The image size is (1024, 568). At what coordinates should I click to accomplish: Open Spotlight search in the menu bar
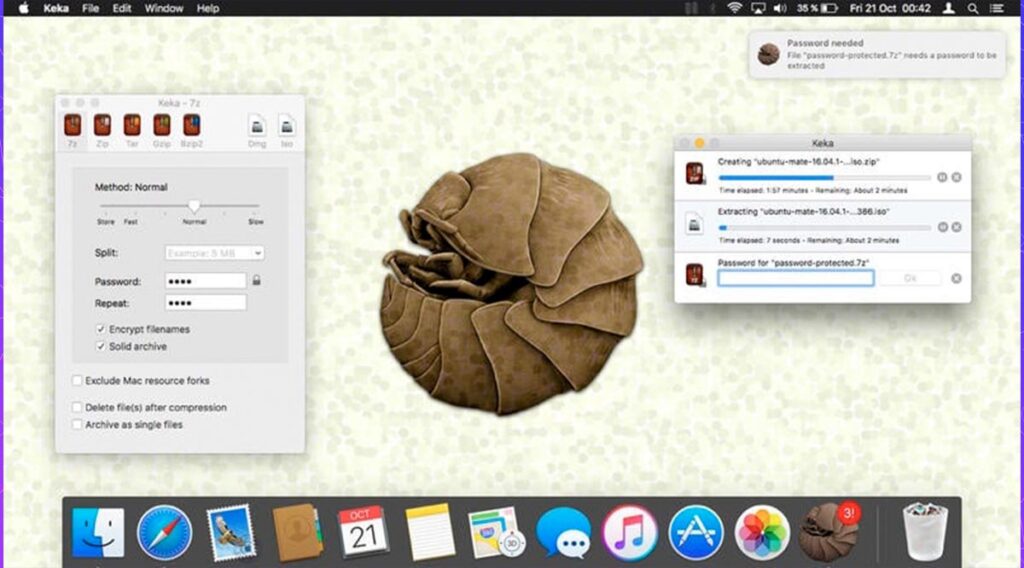tap(972, 8)
